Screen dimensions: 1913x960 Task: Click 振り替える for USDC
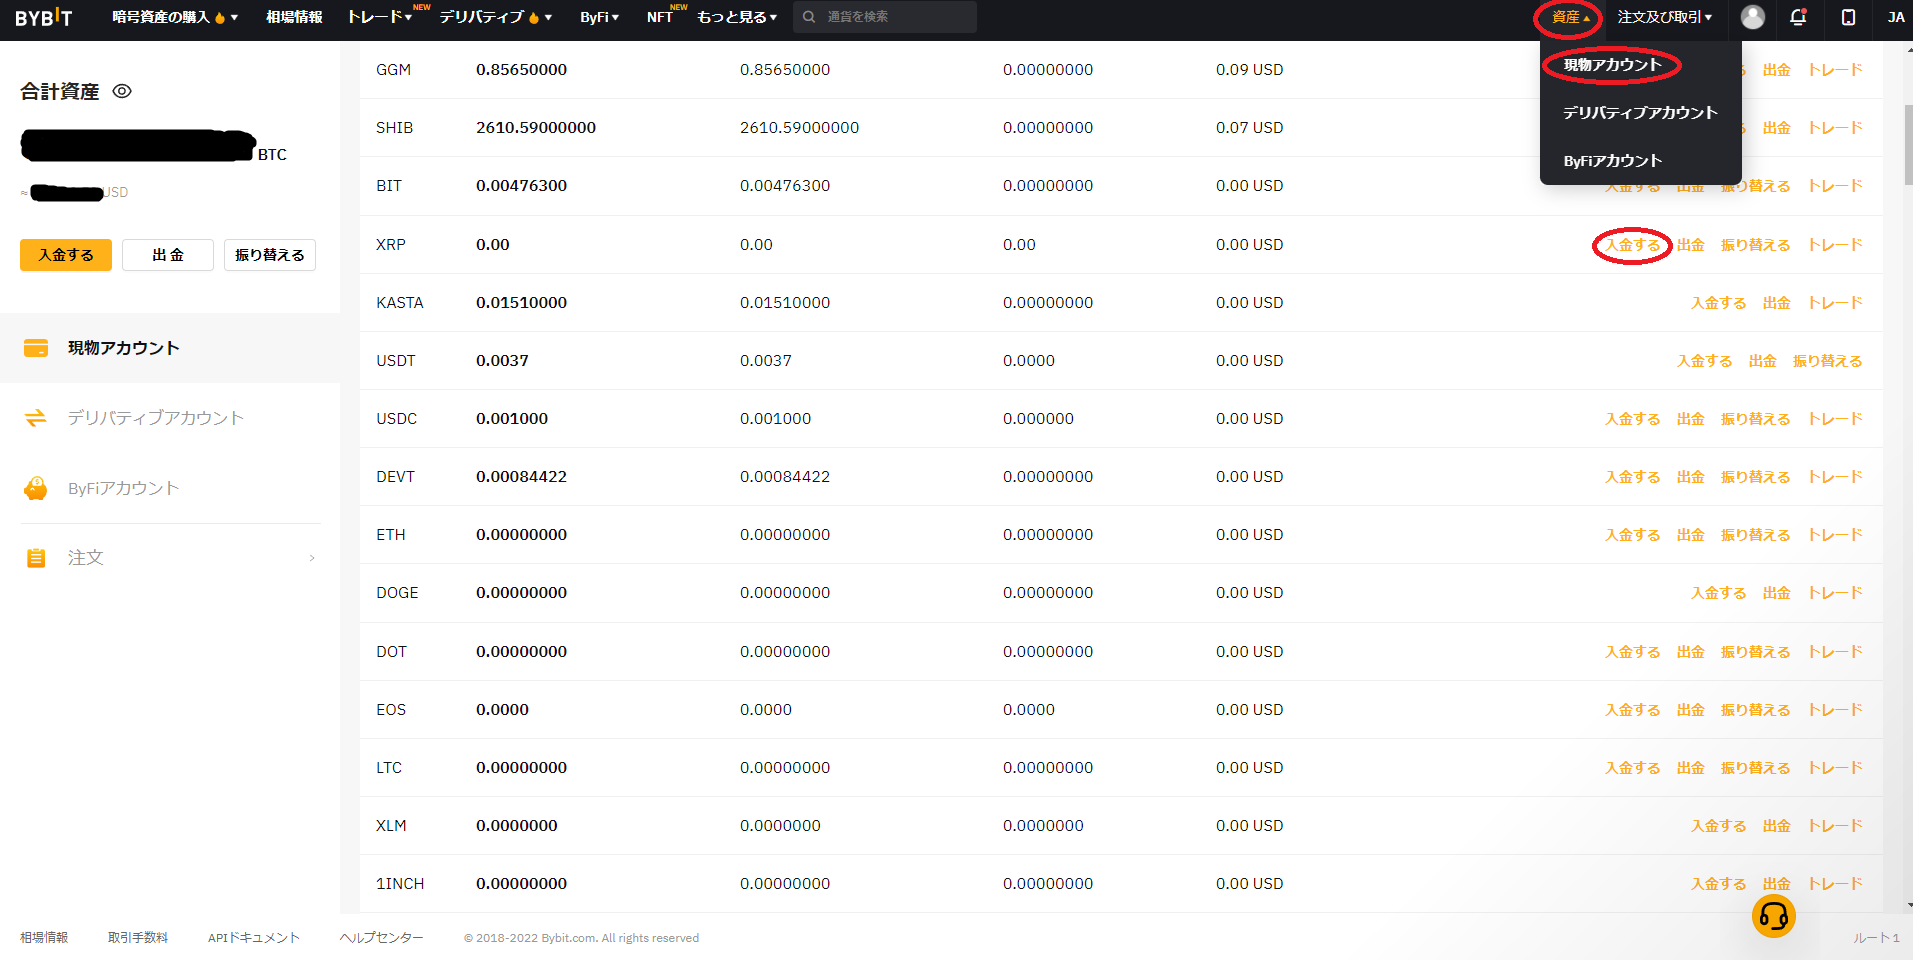coord(1755,419)
